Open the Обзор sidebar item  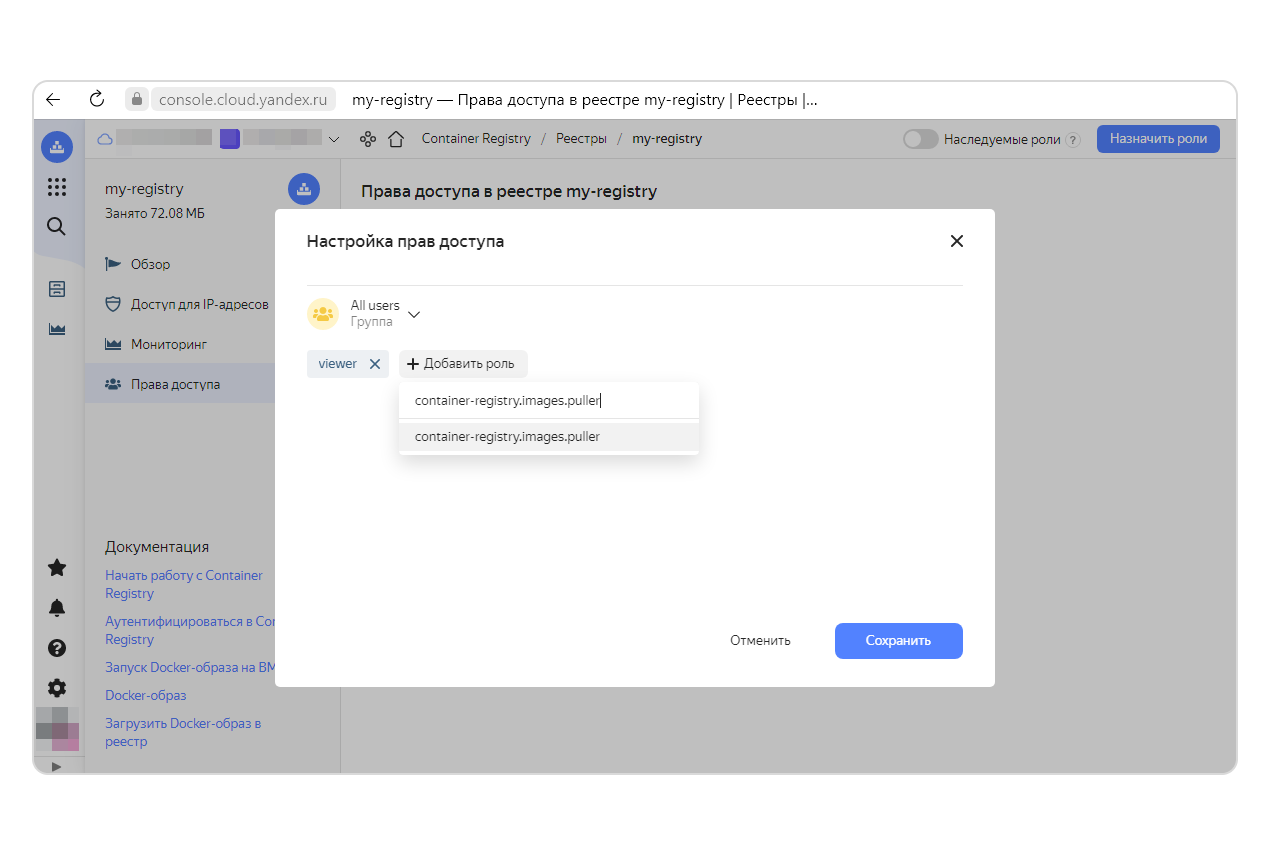coord(150,264)
